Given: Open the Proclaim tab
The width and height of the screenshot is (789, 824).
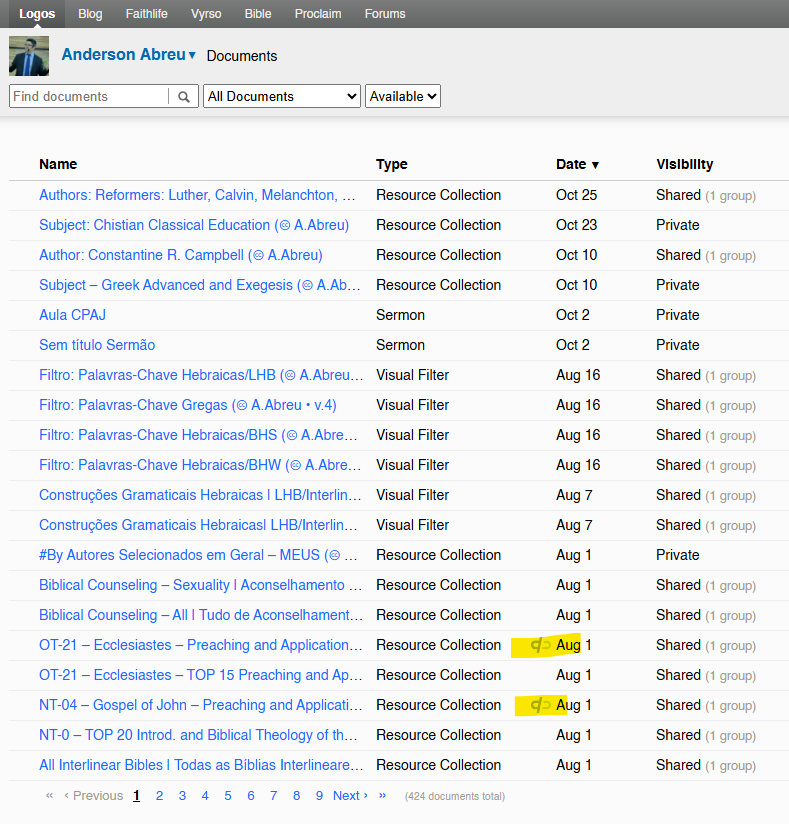Looking at the screenshot, I should click(x=318, y=14).
